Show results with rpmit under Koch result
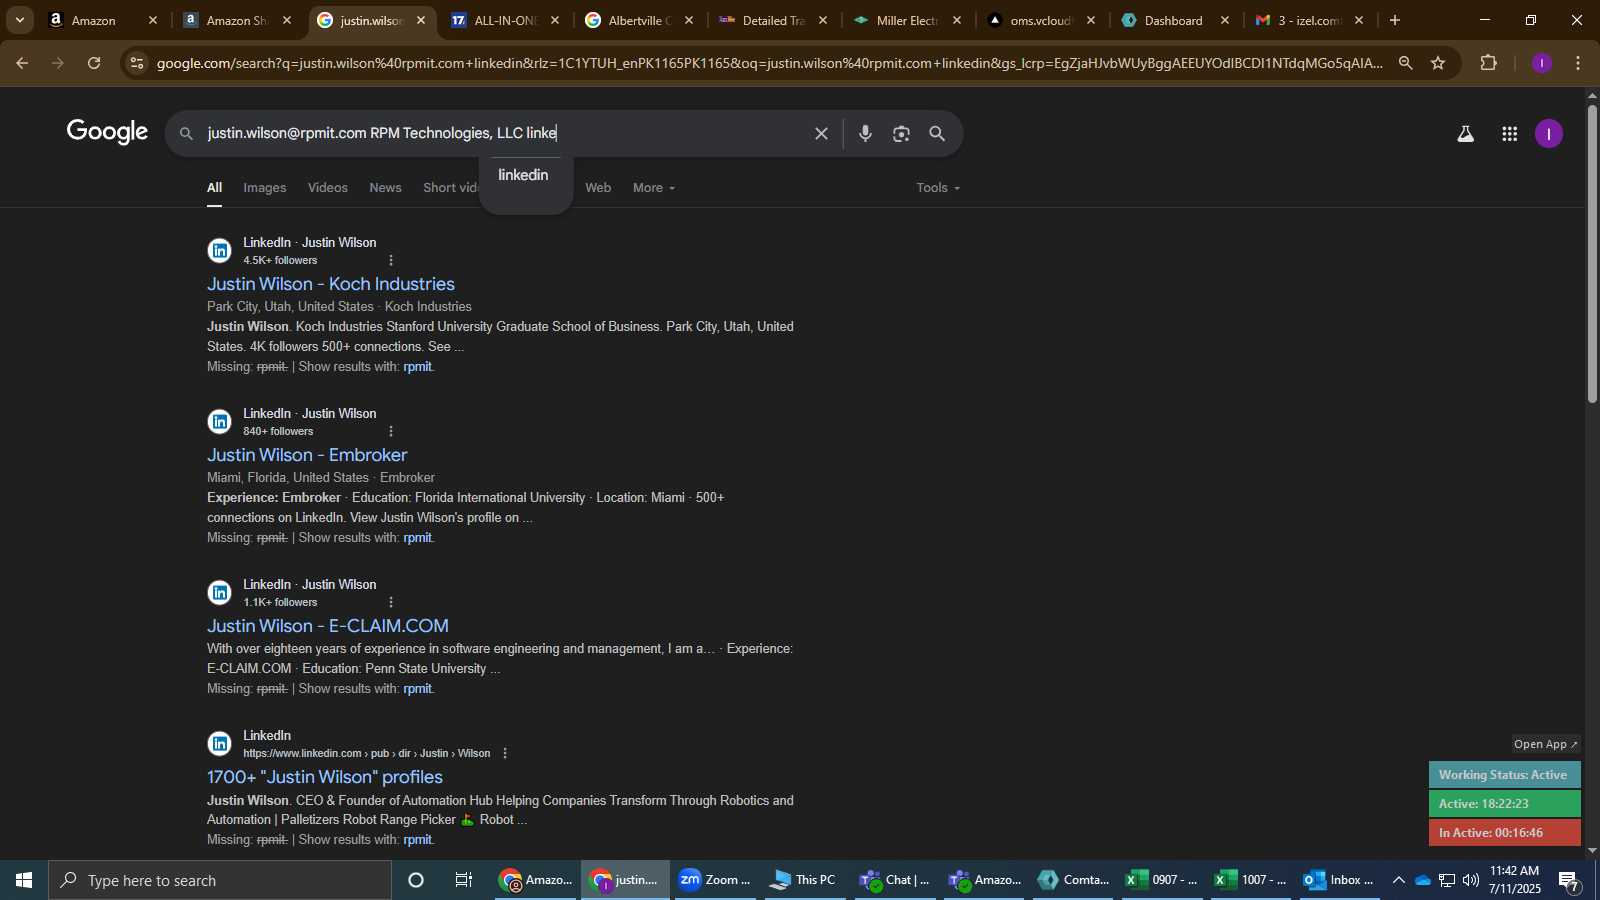1600x900 pixels. coord(418,367)
